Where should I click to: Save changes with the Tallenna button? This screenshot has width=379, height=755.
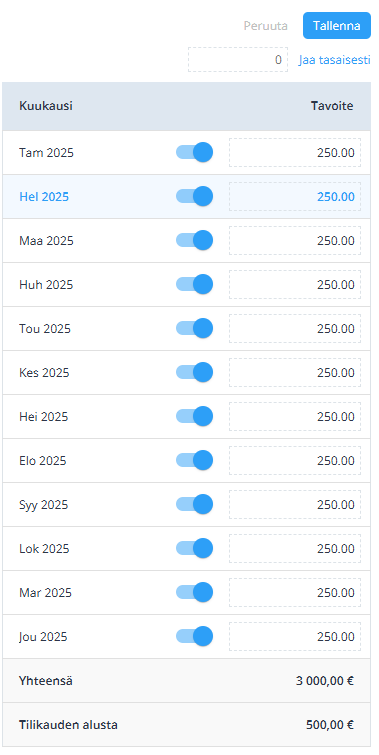(x=337, y=26)
